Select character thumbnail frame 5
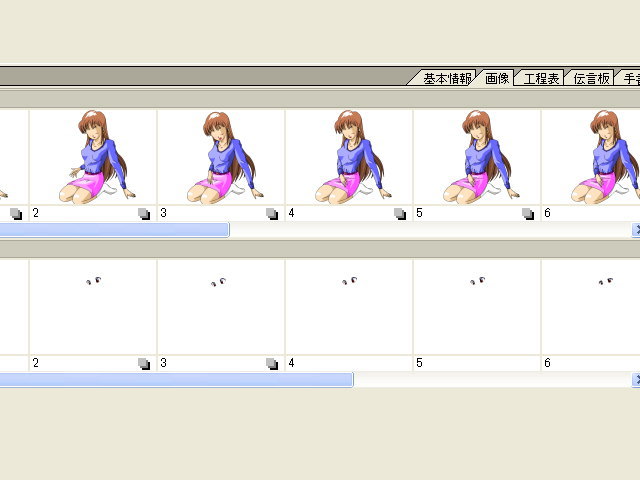Screen dimensions: 640x480 [x=477, y=157]
